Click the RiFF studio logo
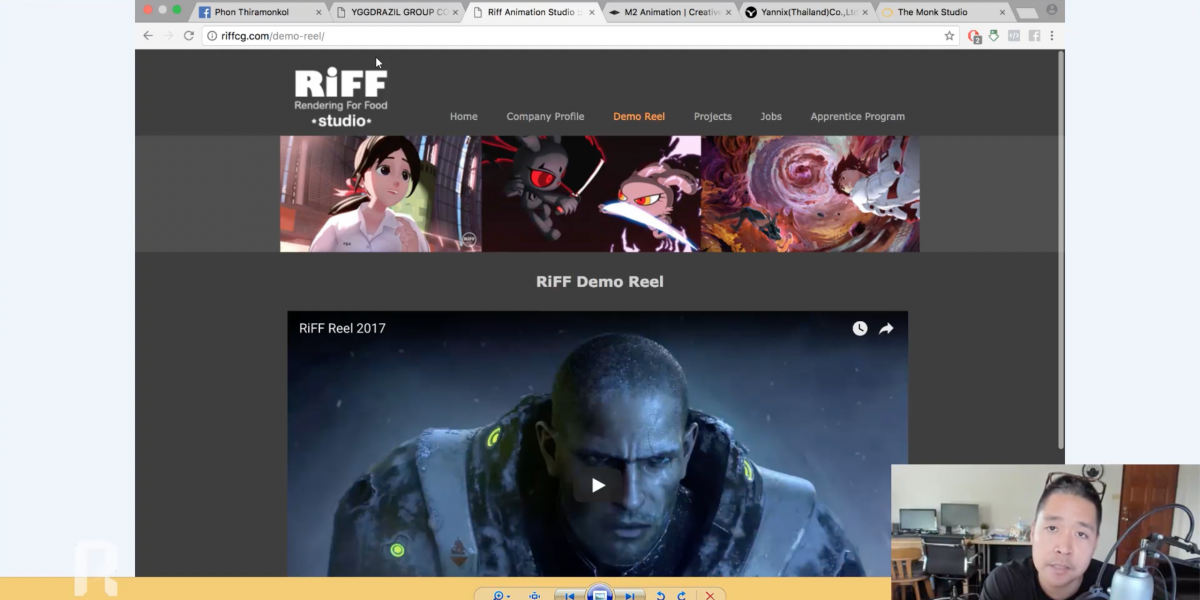This screenshot has width=1200, height=600. pyautogui.click(x=341, y=96)
